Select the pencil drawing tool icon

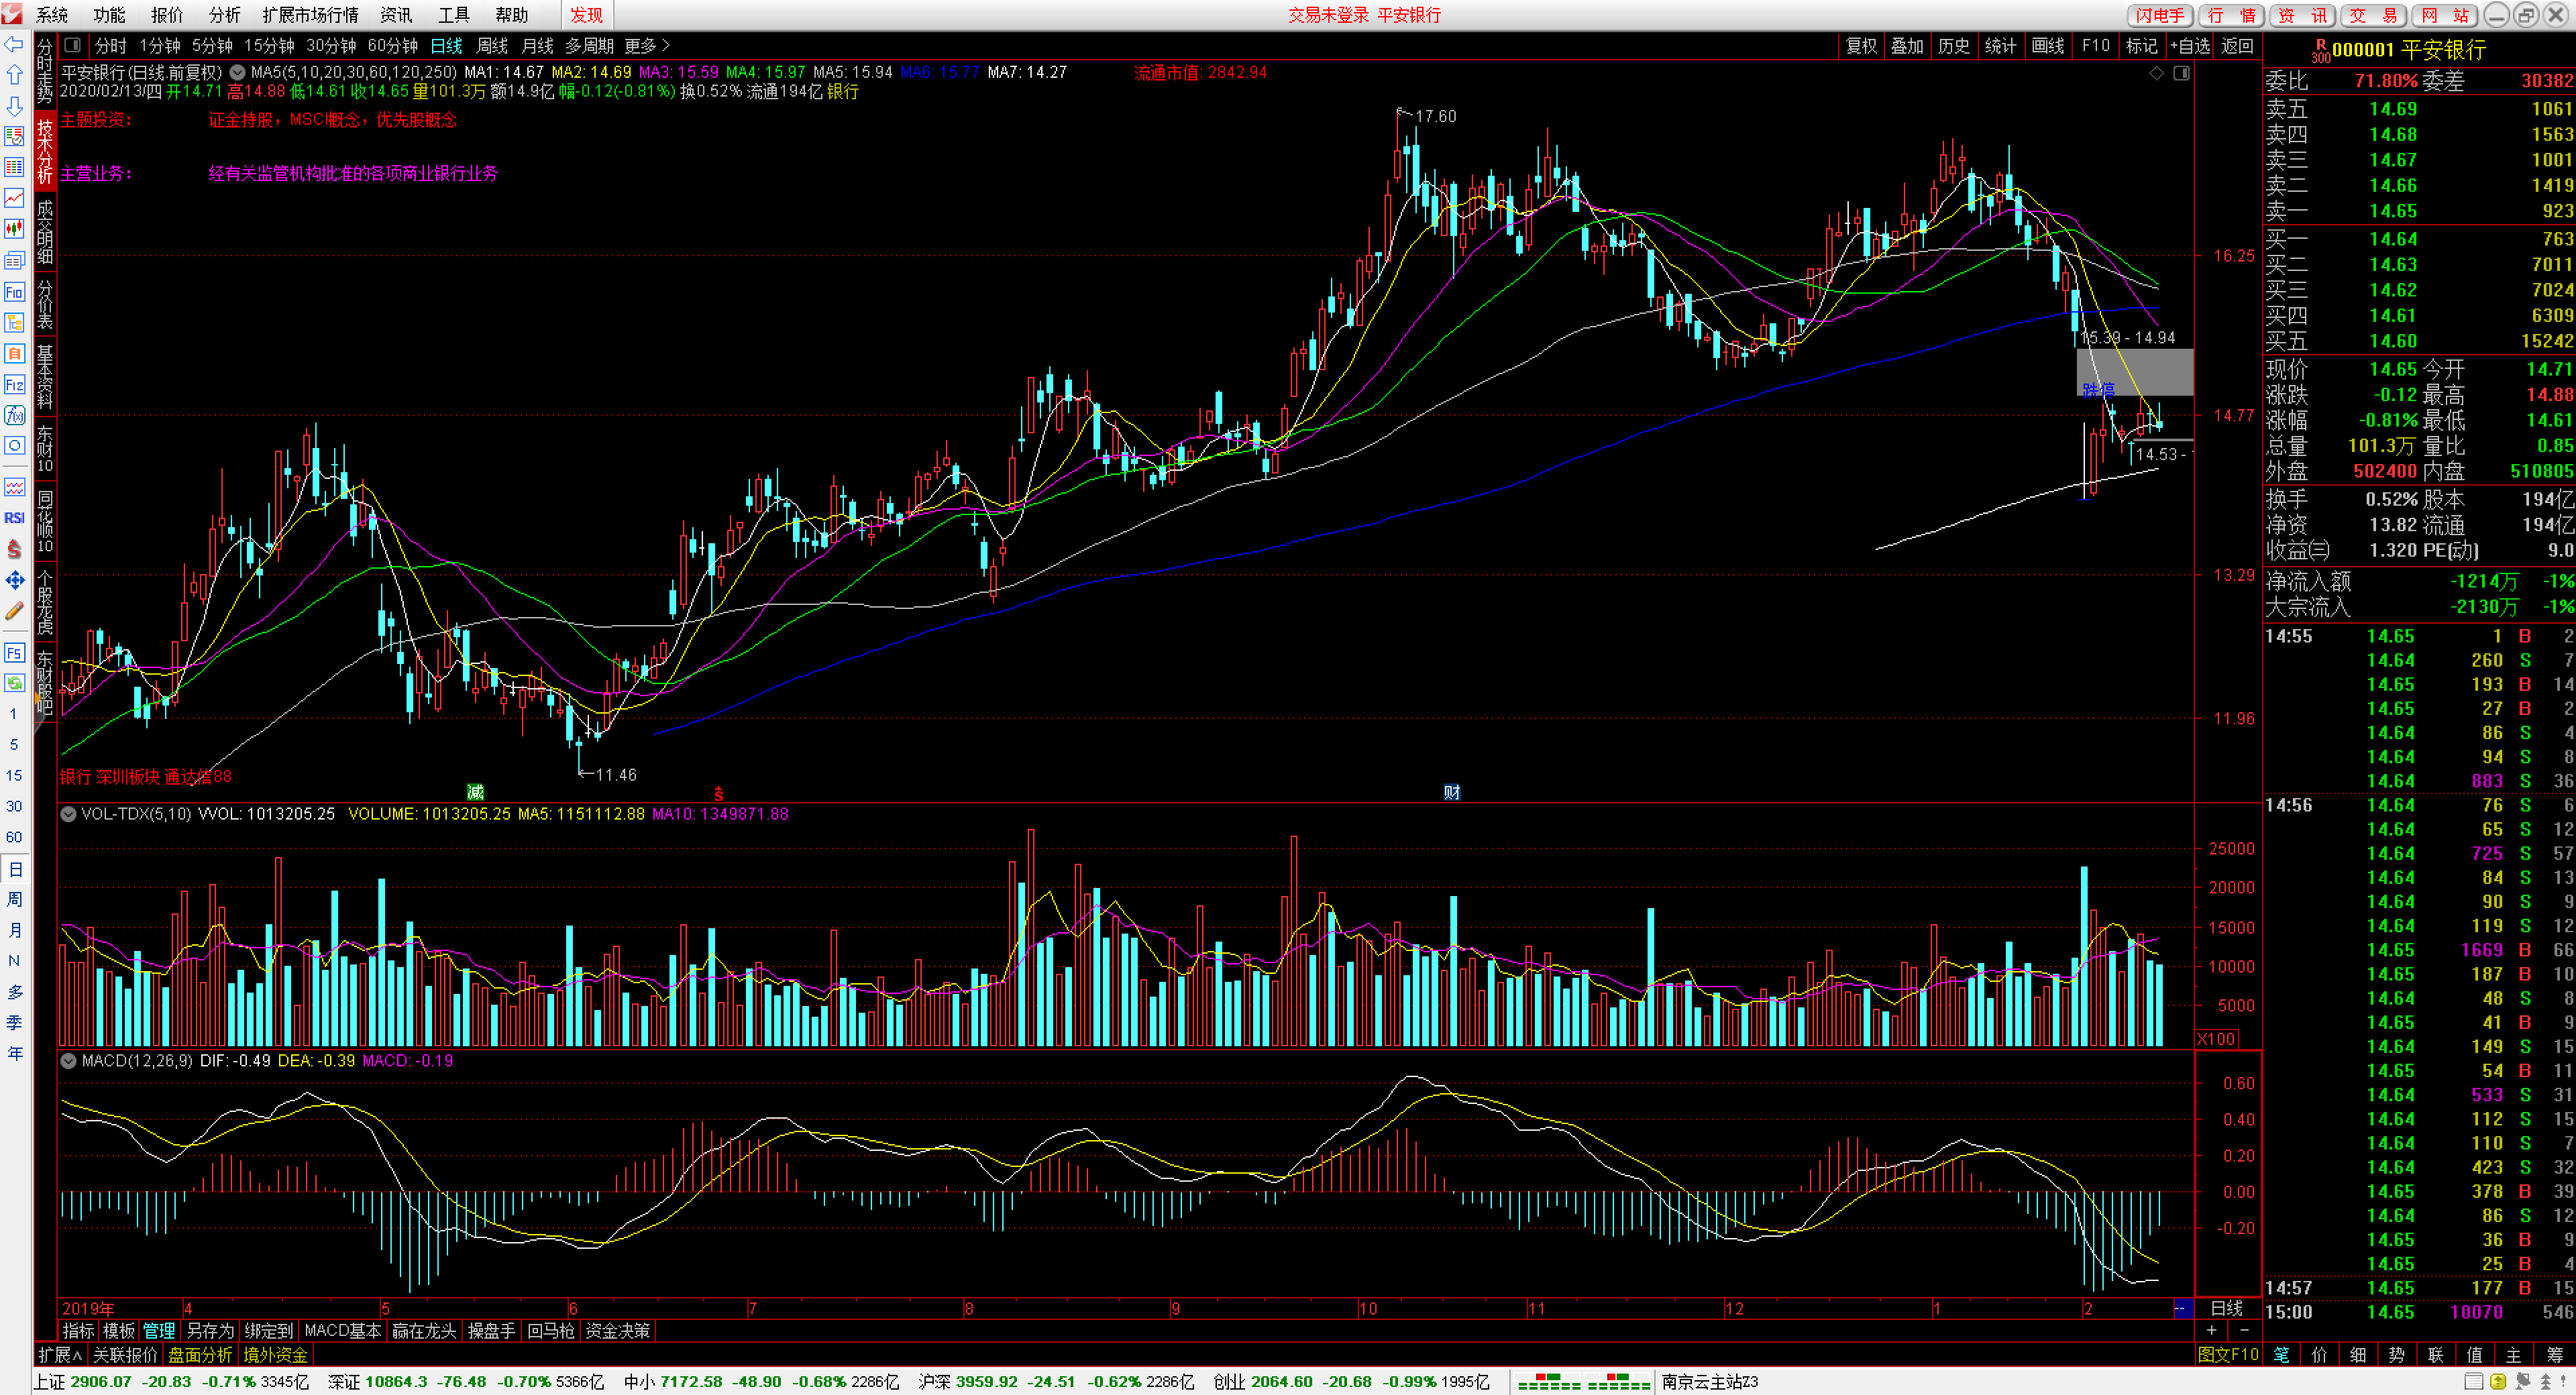pyautogui.click(x=14, y=611)
